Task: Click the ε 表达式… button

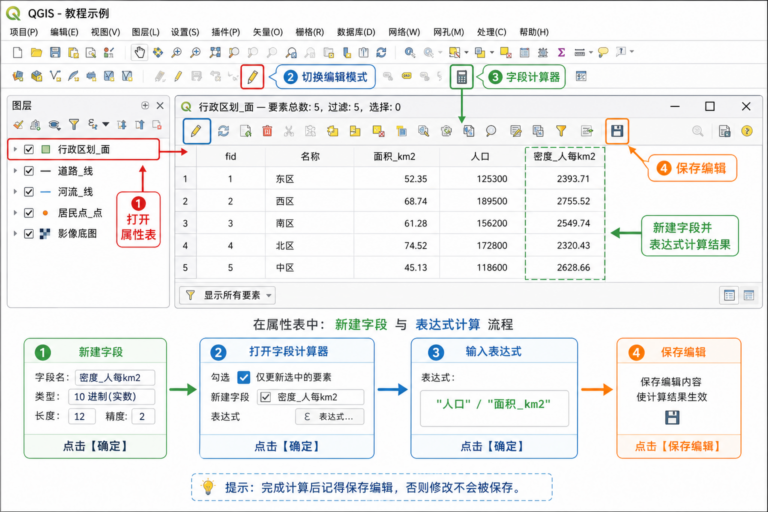Action: (330, 417)
